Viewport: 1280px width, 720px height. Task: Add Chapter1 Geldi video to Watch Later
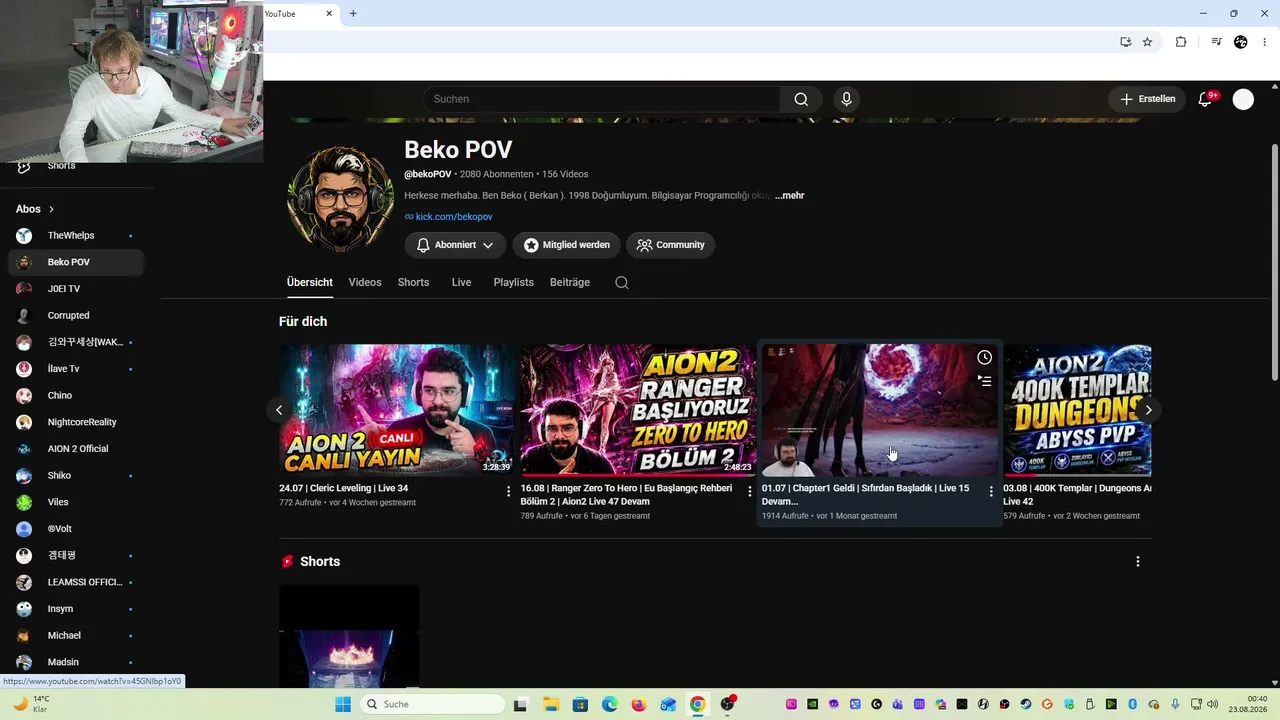(985, 358)
